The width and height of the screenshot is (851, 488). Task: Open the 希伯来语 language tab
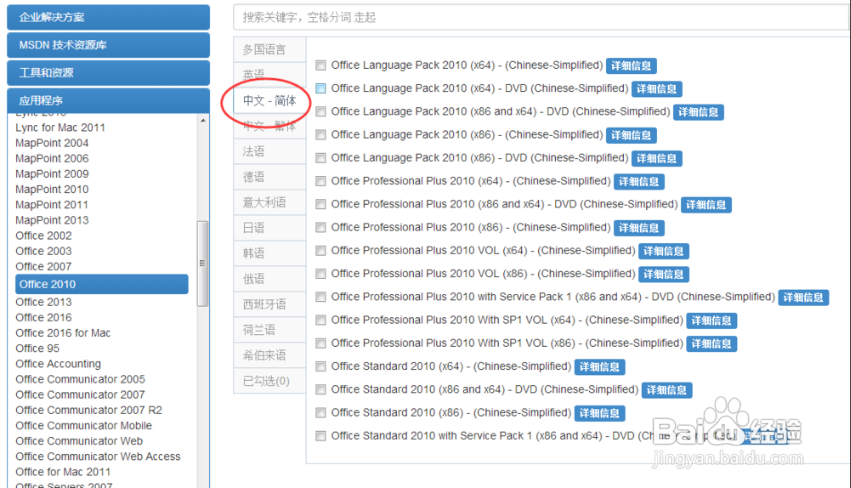click(270, 356)
